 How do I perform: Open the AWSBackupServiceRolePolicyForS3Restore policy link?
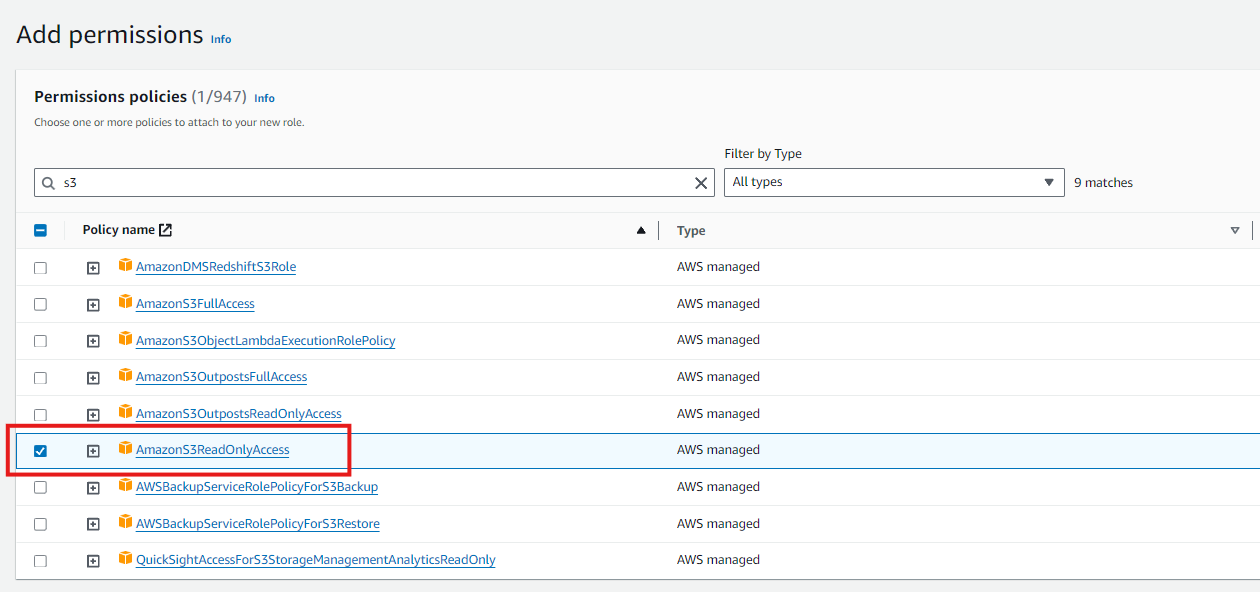click(x=257, y=524)
